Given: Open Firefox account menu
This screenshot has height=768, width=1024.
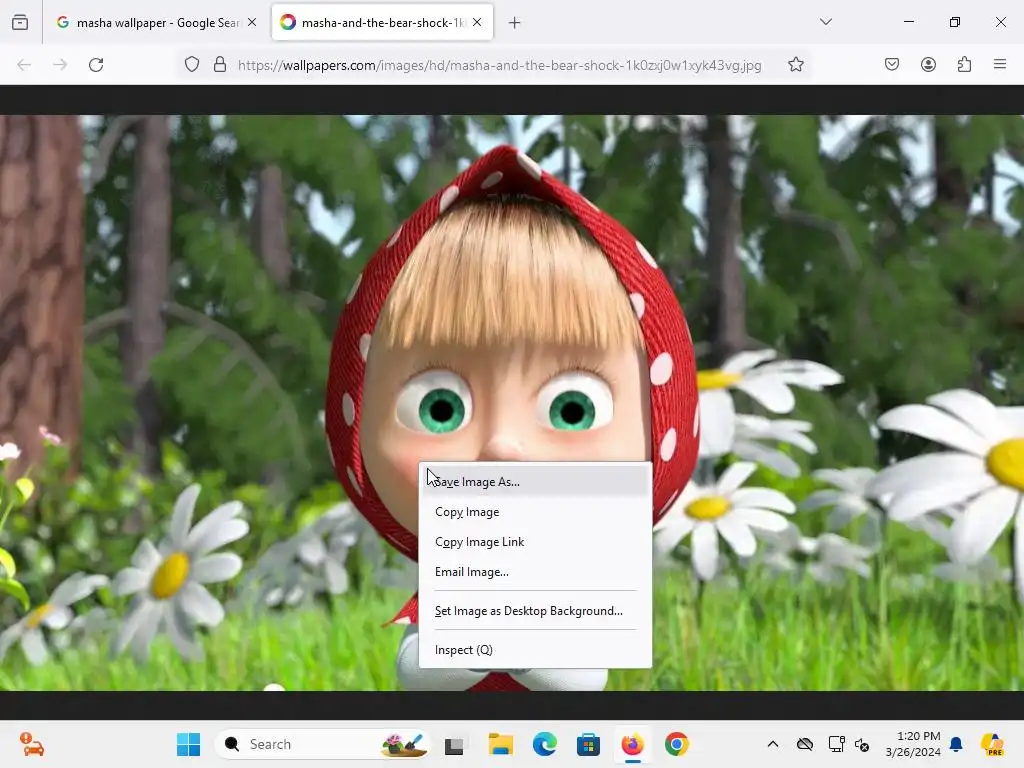Looking at the screenshot, I should (928, 64).
